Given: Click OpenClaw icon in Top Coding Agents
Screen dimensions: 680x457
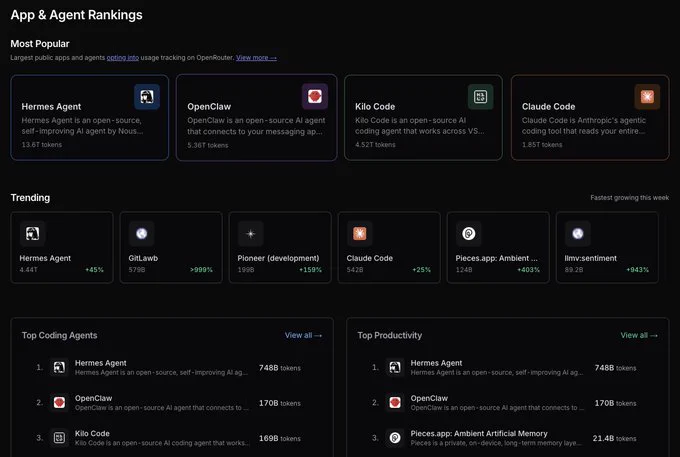Looking at the screenshot, I should click(x=59, y=403).
